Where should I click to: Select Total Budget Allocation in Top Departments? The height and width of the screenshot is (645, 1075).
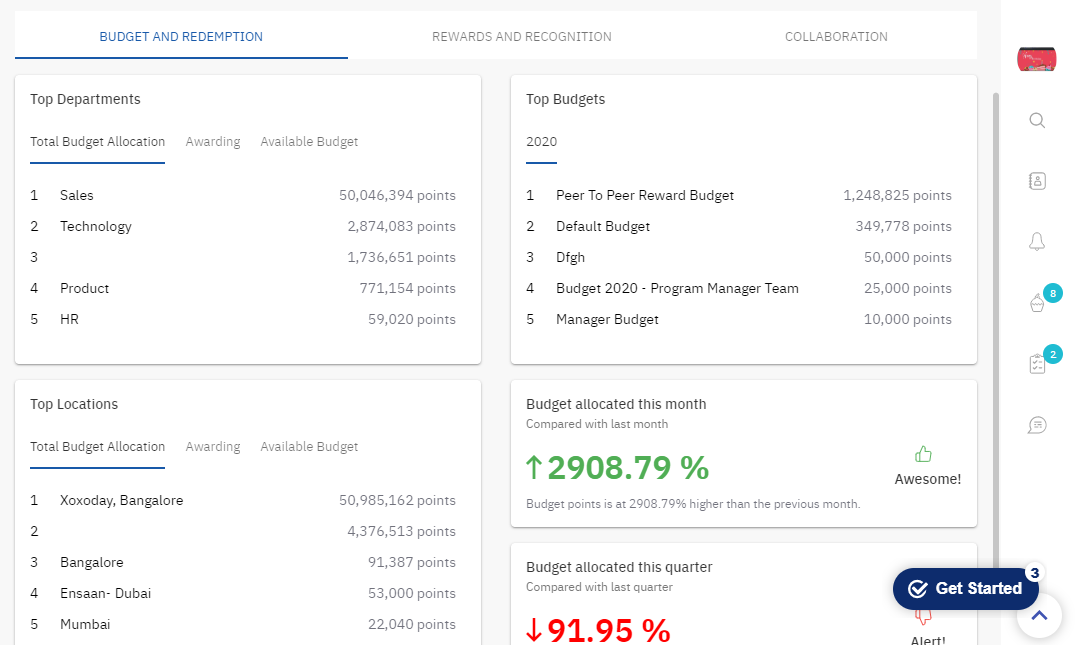[x=97, y=142]
